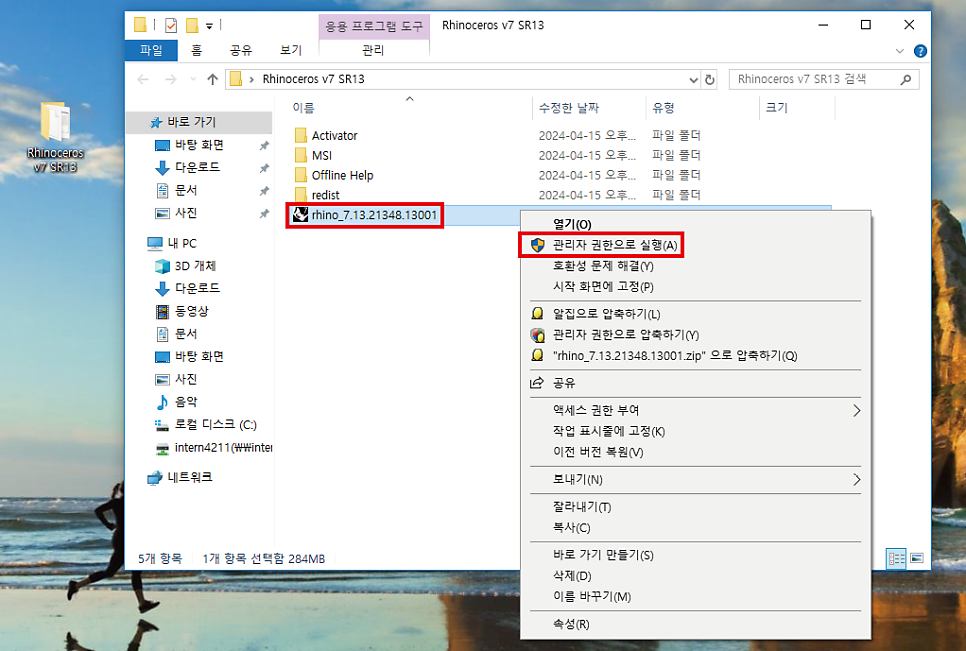
Task: Choose 공유 in the context menu
Action: [x=696, y=383]
